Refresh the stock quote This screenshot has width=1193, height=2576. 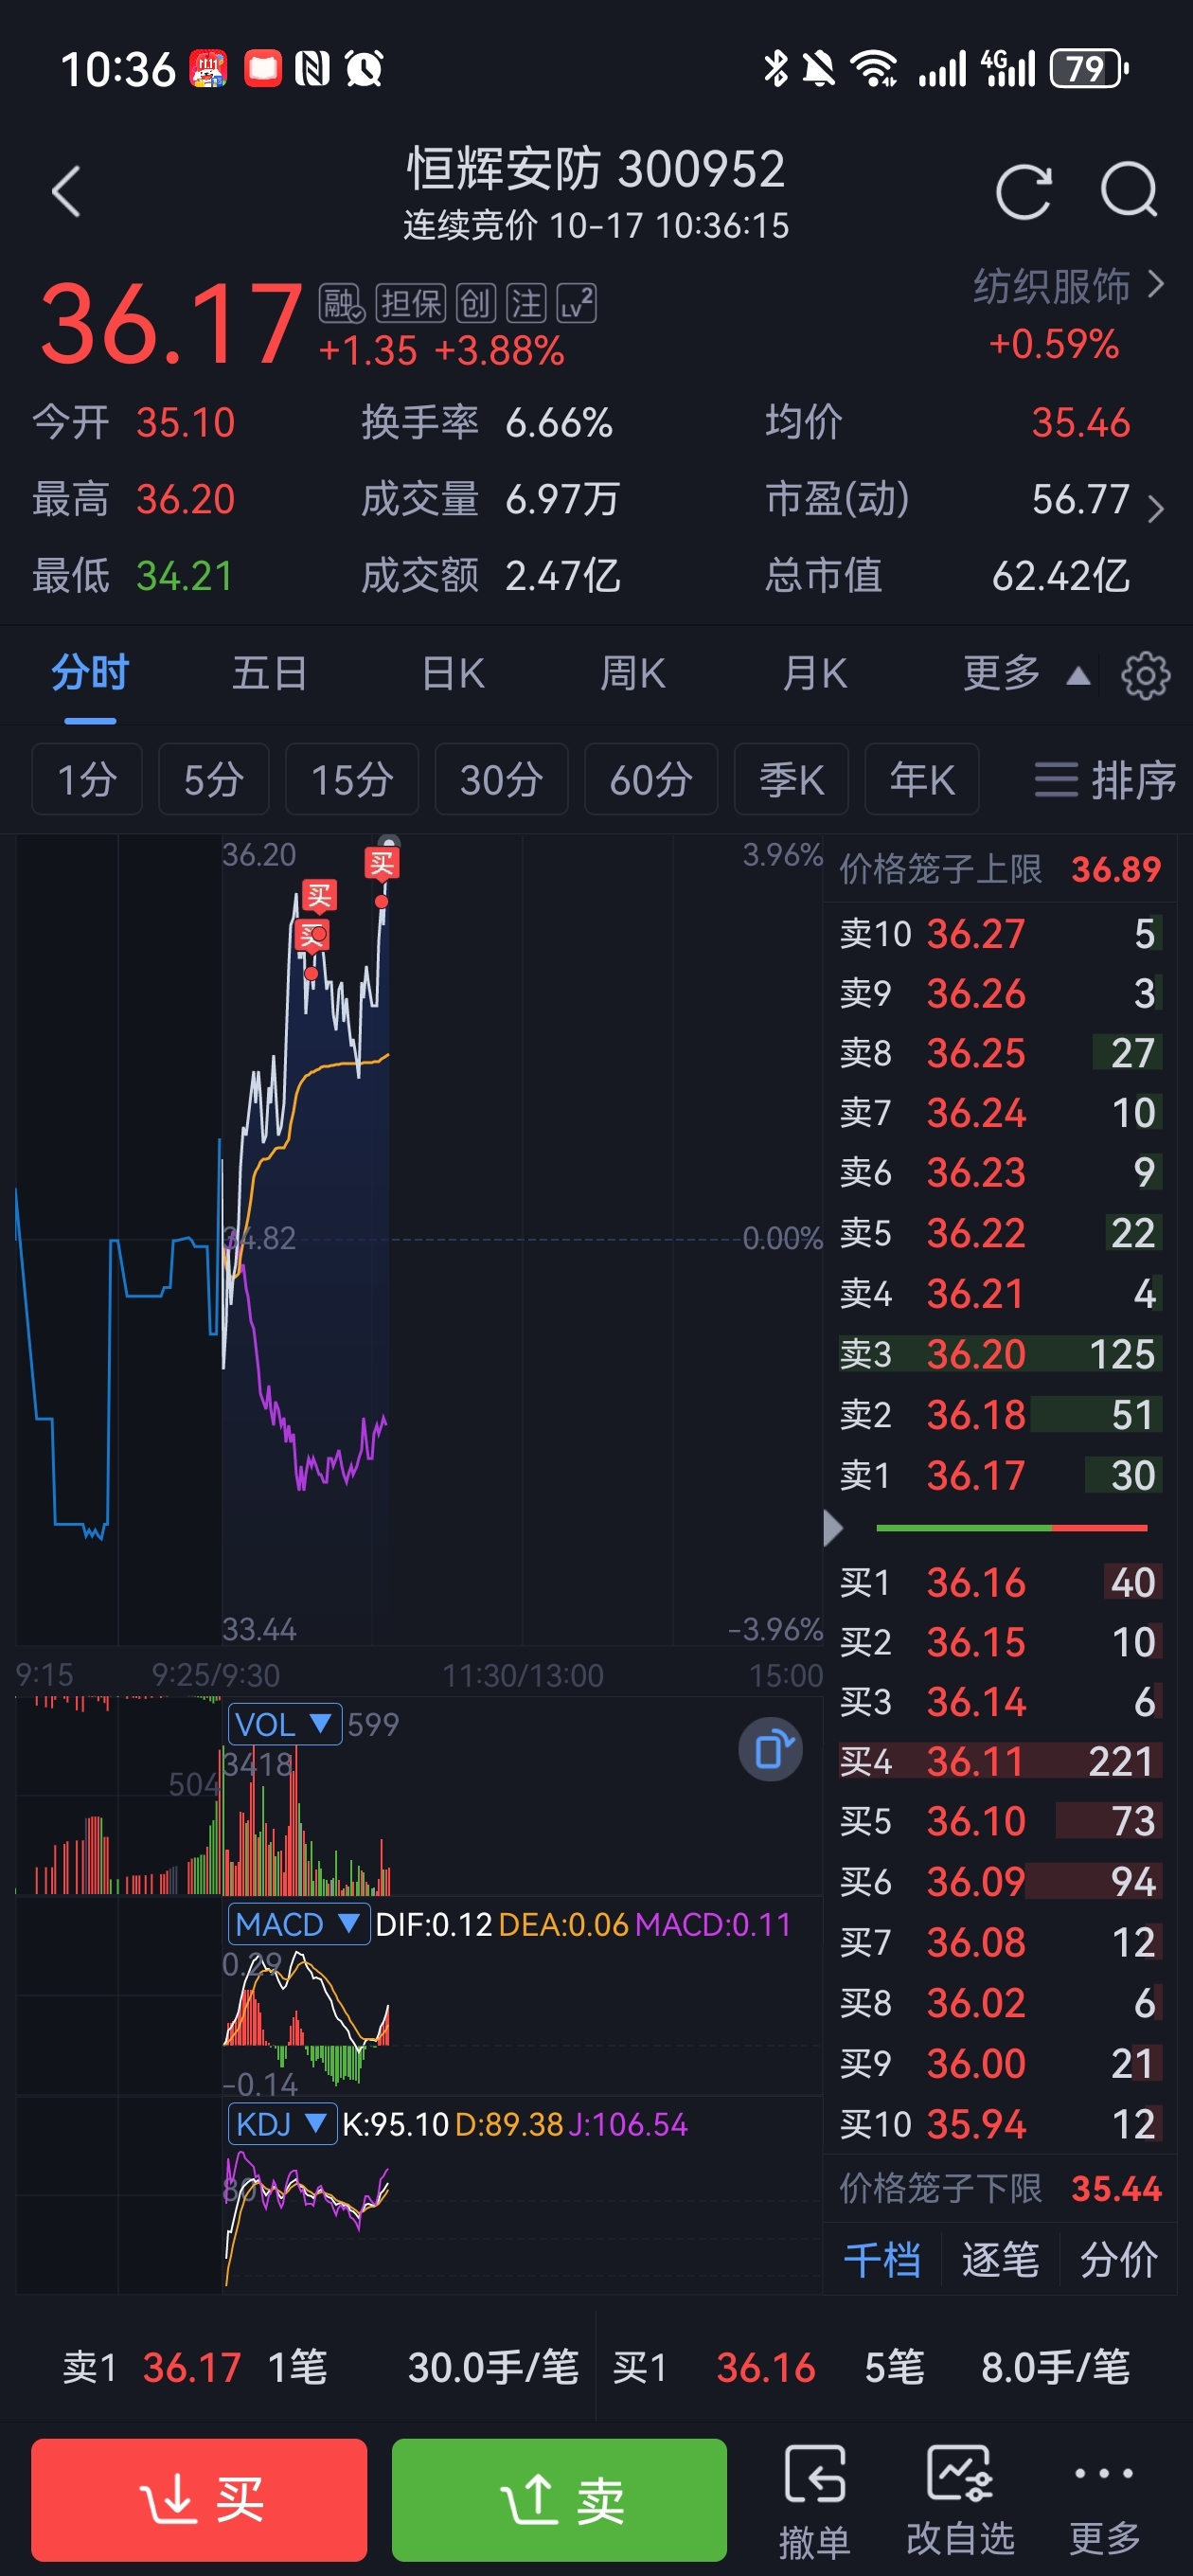click(1023, 190)
